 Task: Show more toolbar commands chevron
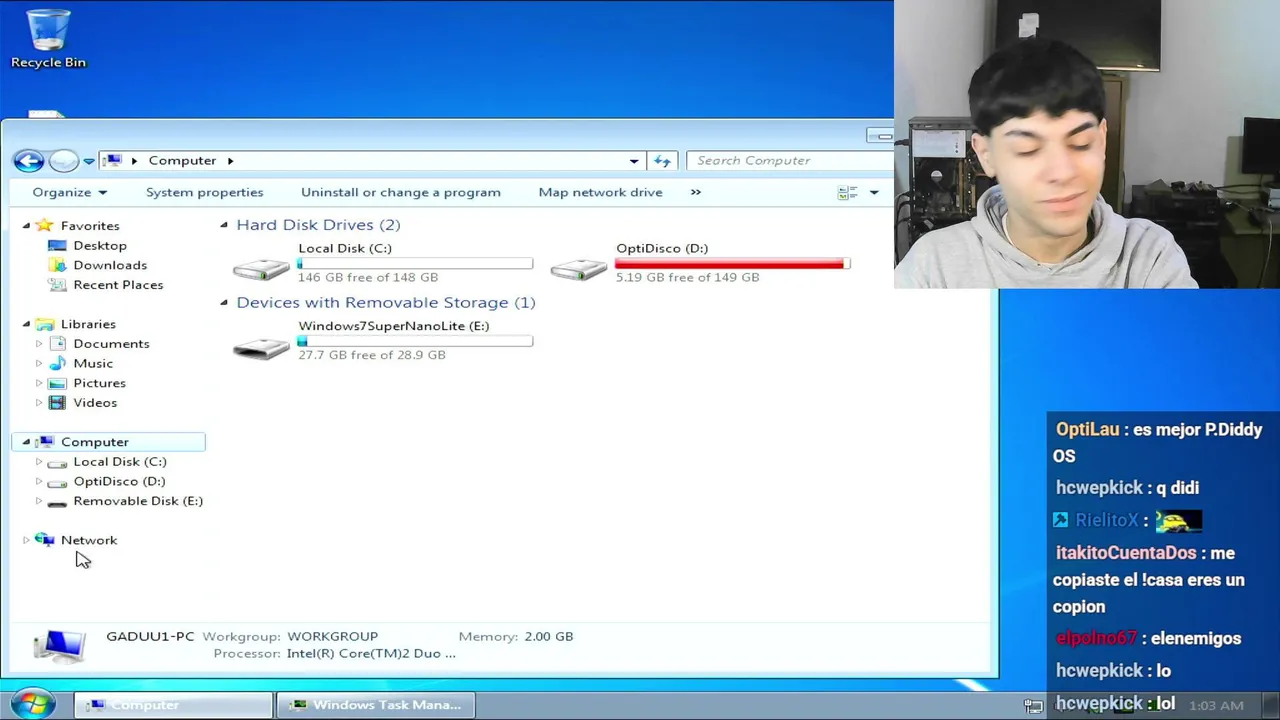(x=696, y=192)
